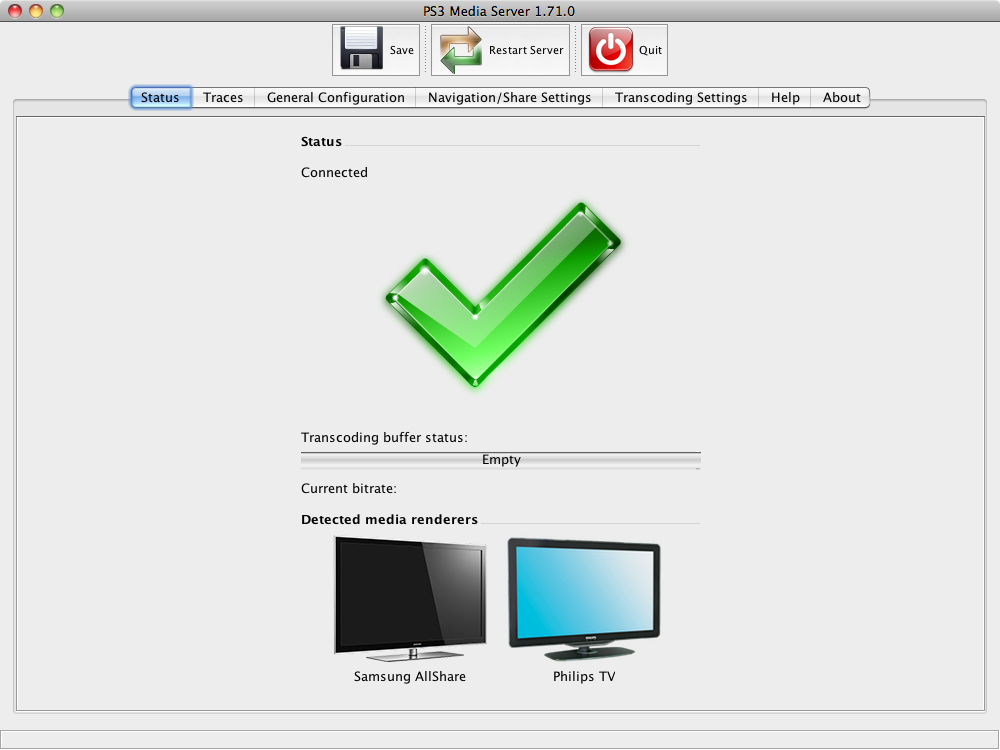The width and height of the screenshot is (1000, 750).
Task: Open the General Configuration tab
Action: coord(335,98)
